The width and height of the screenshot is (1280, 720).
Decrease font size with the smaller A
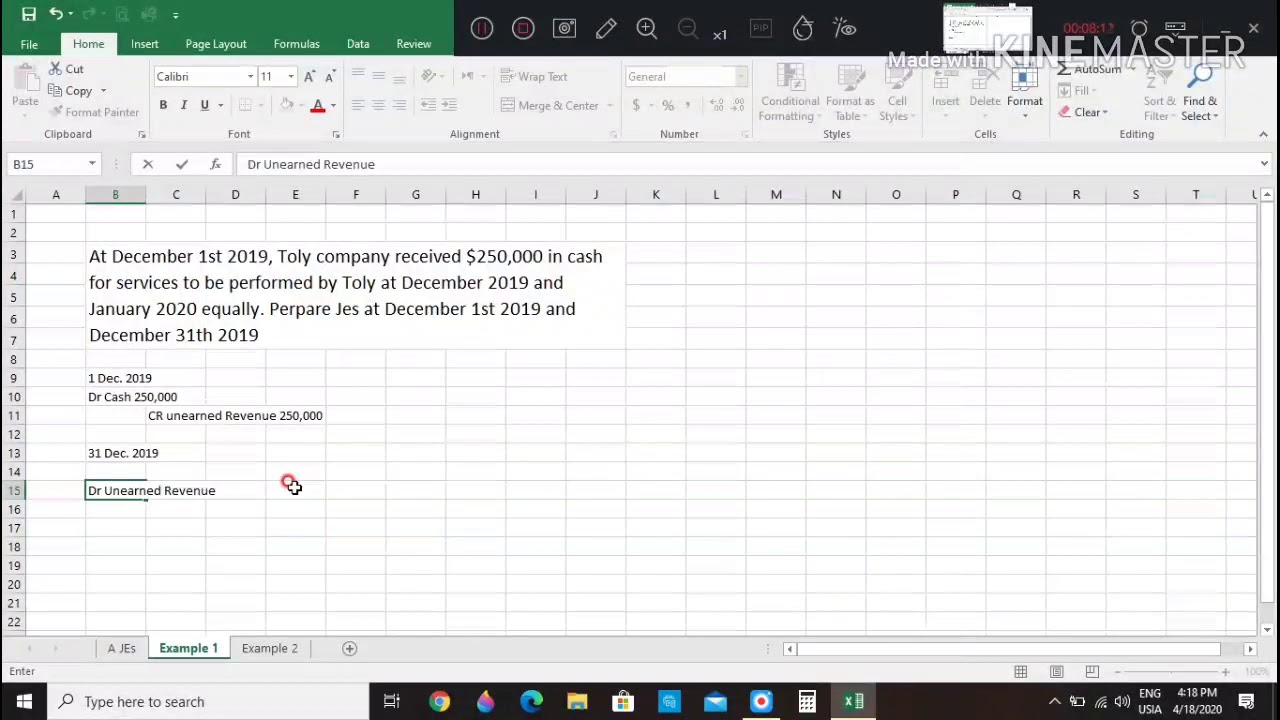coord(329,77)
